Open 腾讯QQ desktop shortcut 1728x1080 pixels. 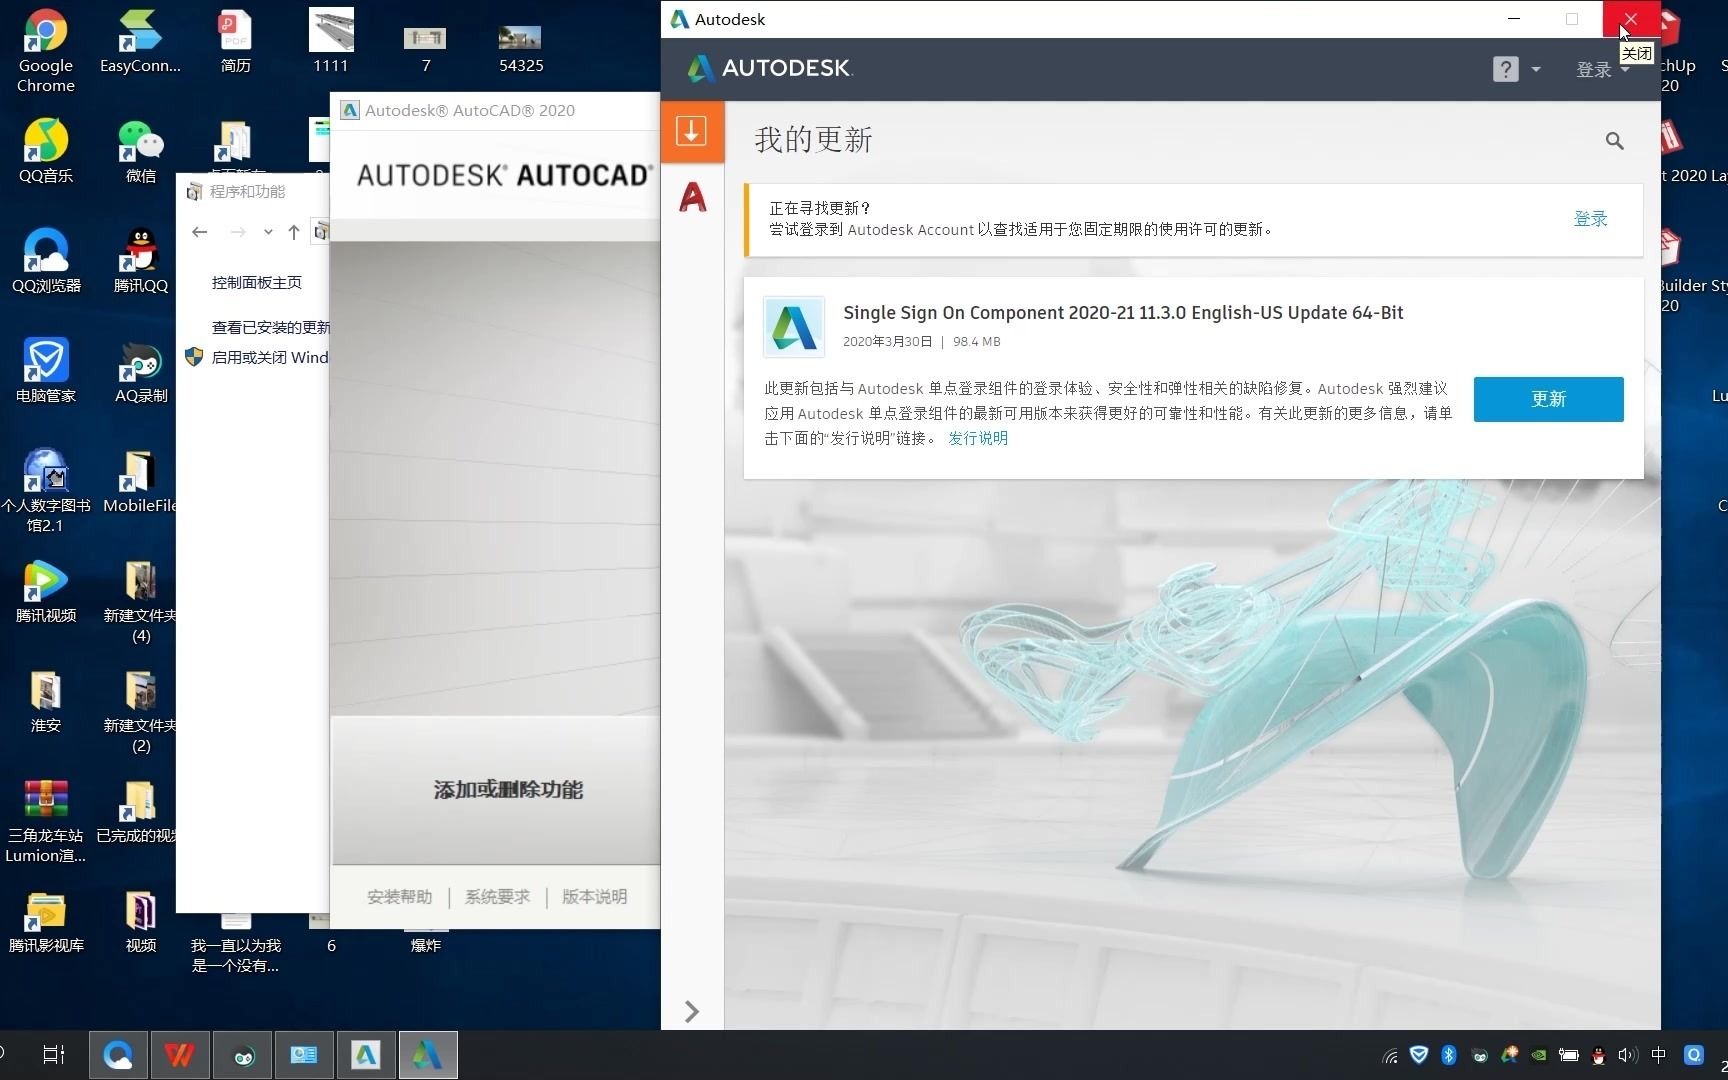[x=140, y=262]
